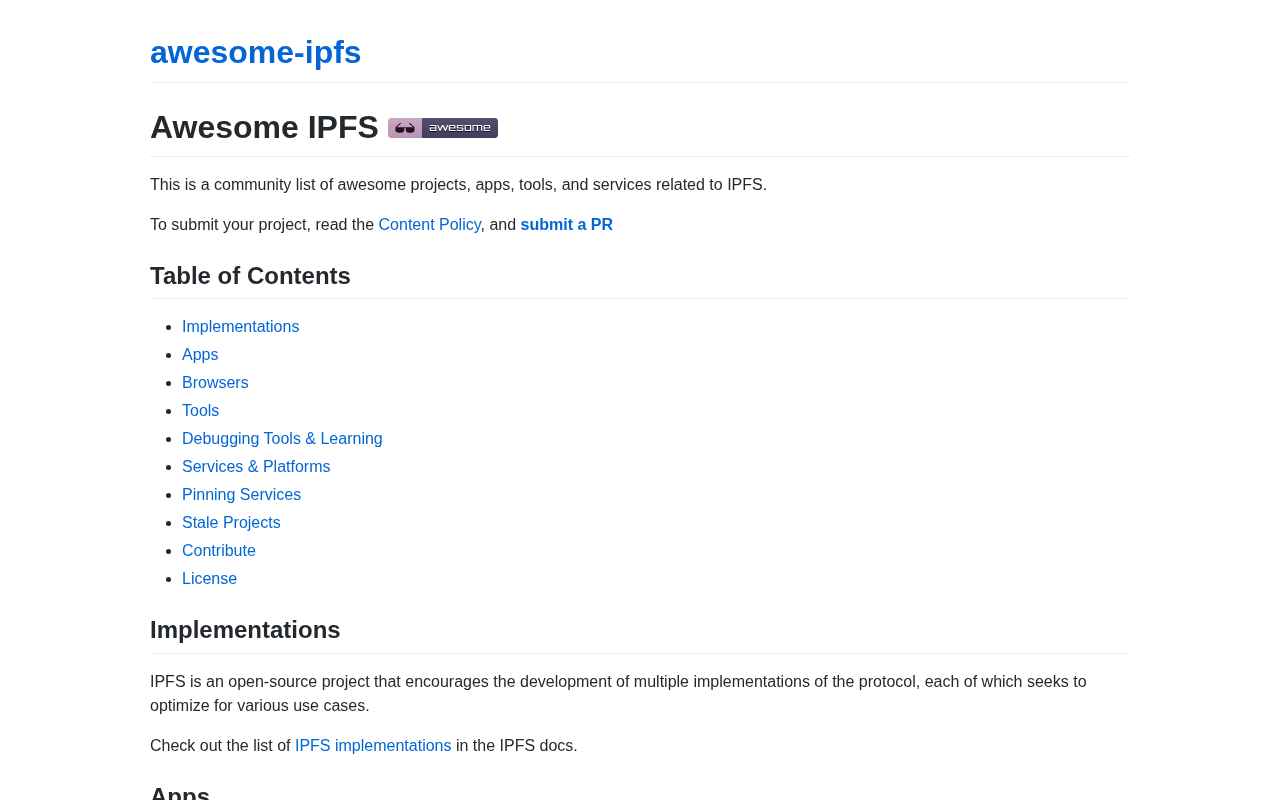Open the Contribute contents link
The image size is (1280, 800).
click(x=219, y=551)
